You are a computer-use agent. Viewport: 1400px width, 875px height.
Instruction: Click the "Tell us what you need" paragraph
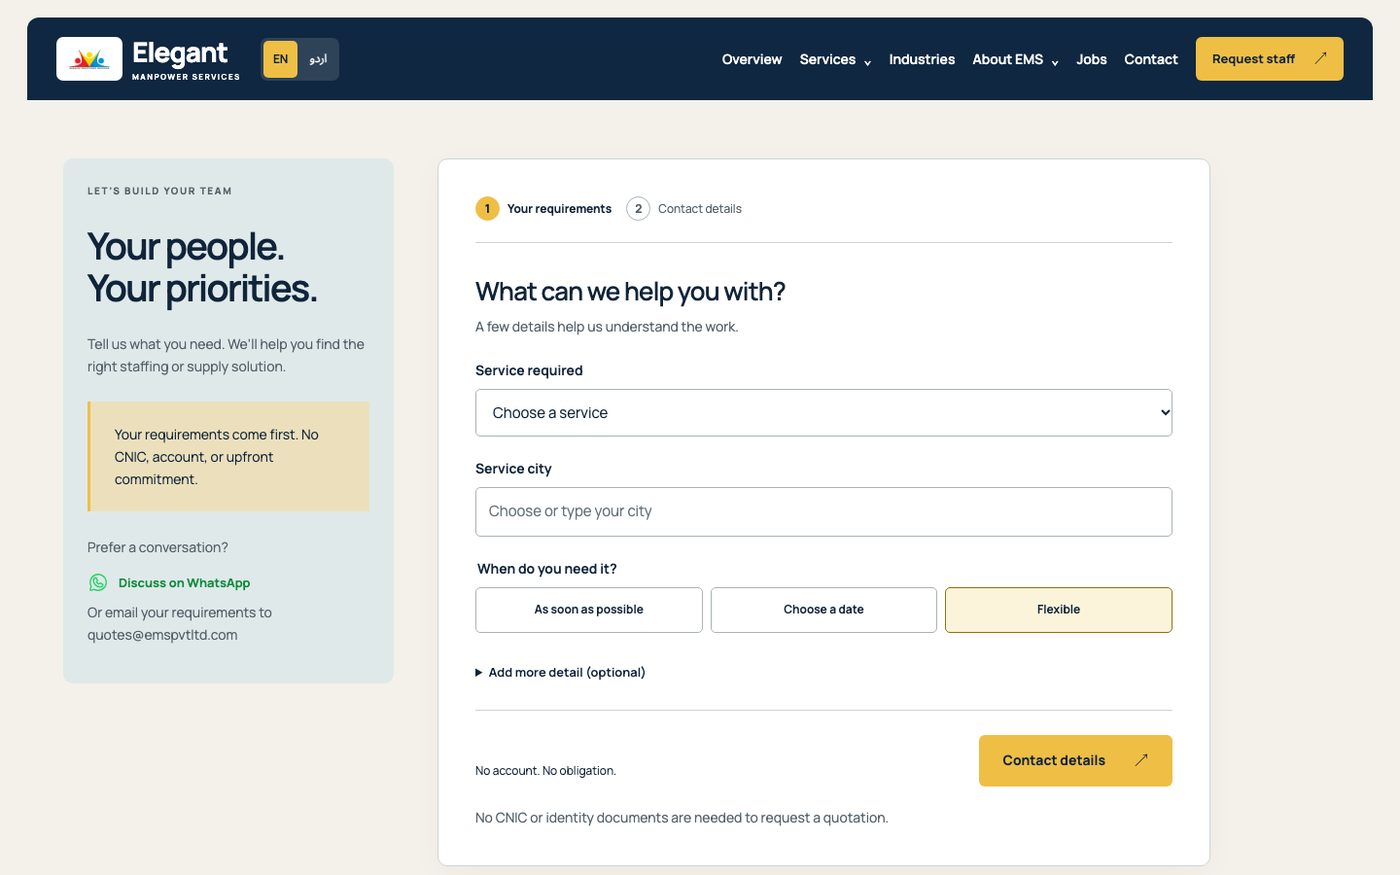[x=226, y=355]
